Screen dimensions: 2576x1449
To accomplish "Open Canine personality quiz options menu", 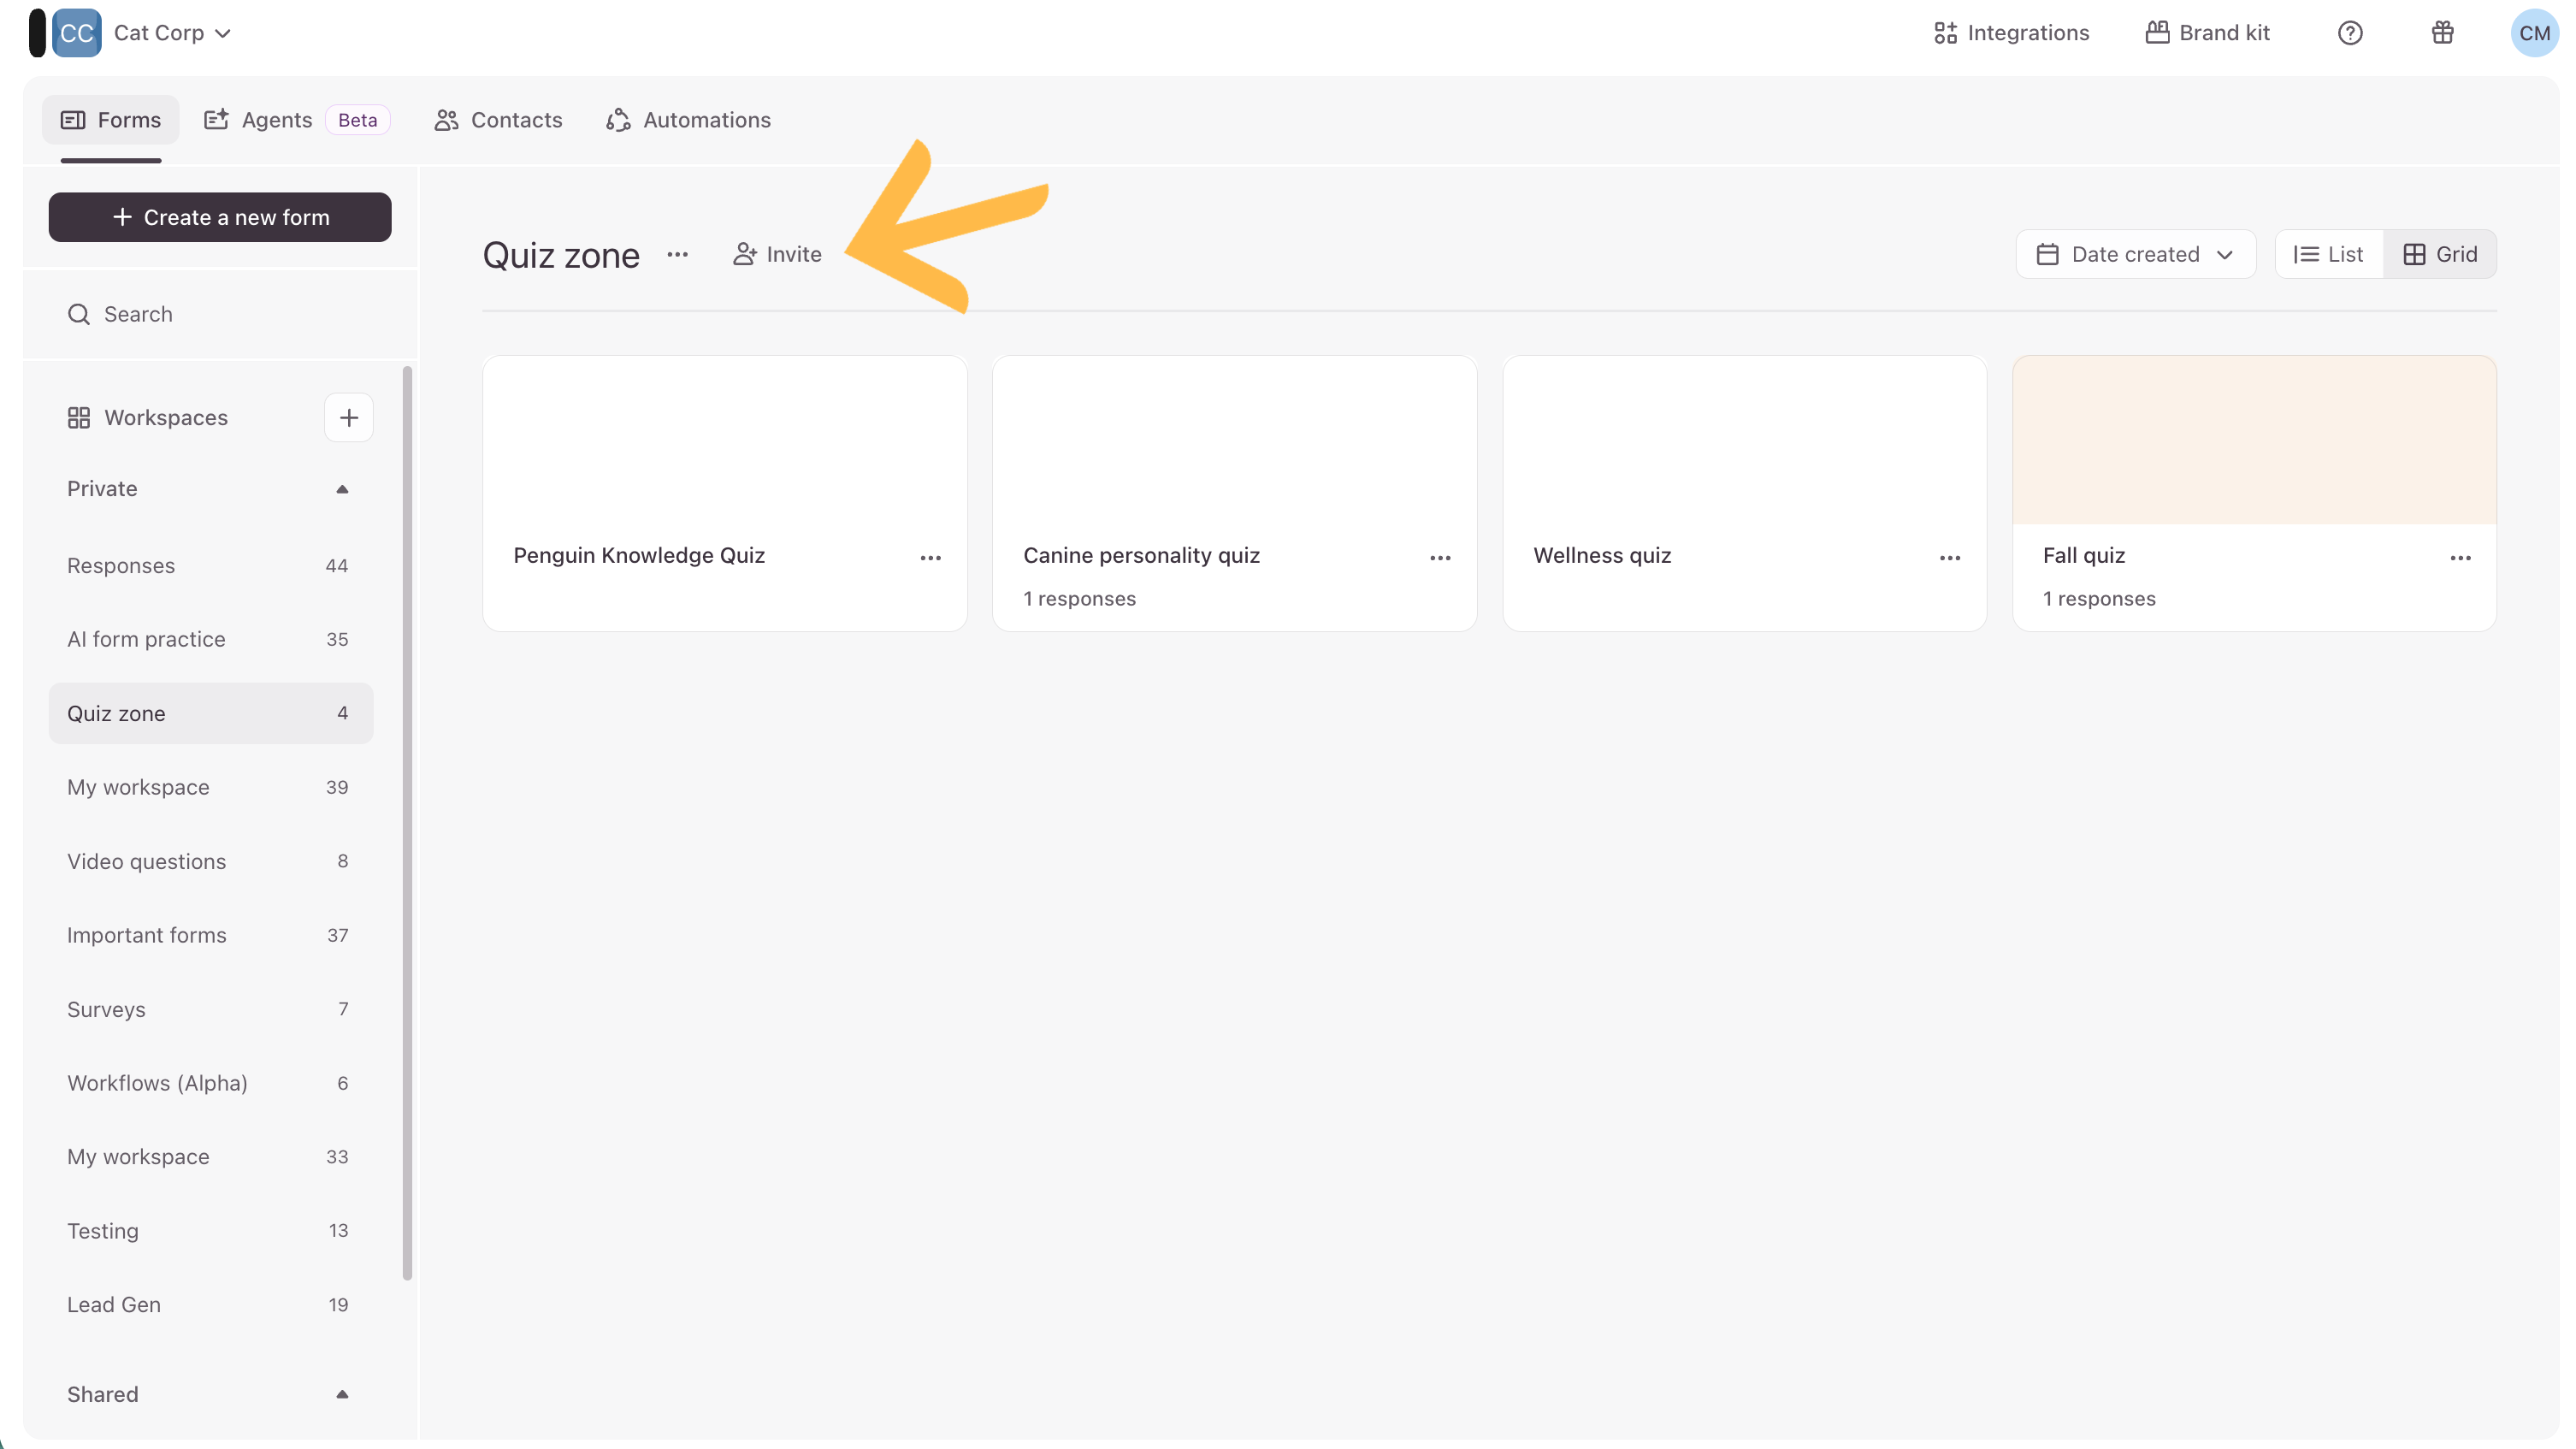I will coord(1440,558).
